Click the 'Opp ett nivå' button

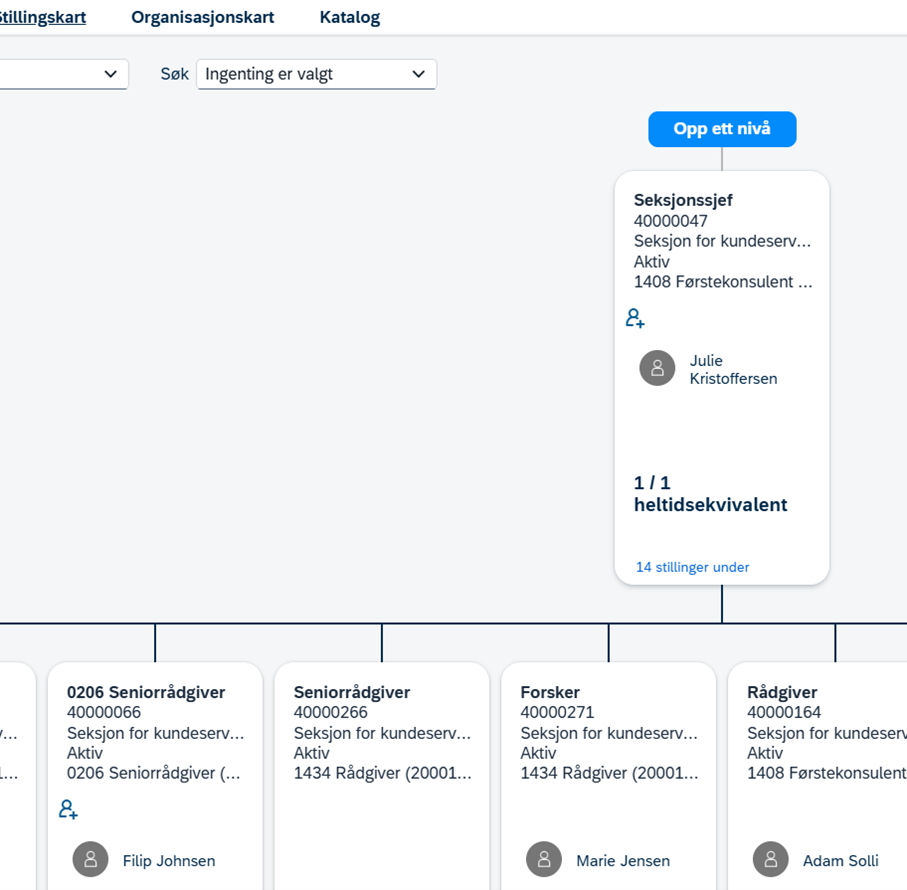(x=722, y=129)
